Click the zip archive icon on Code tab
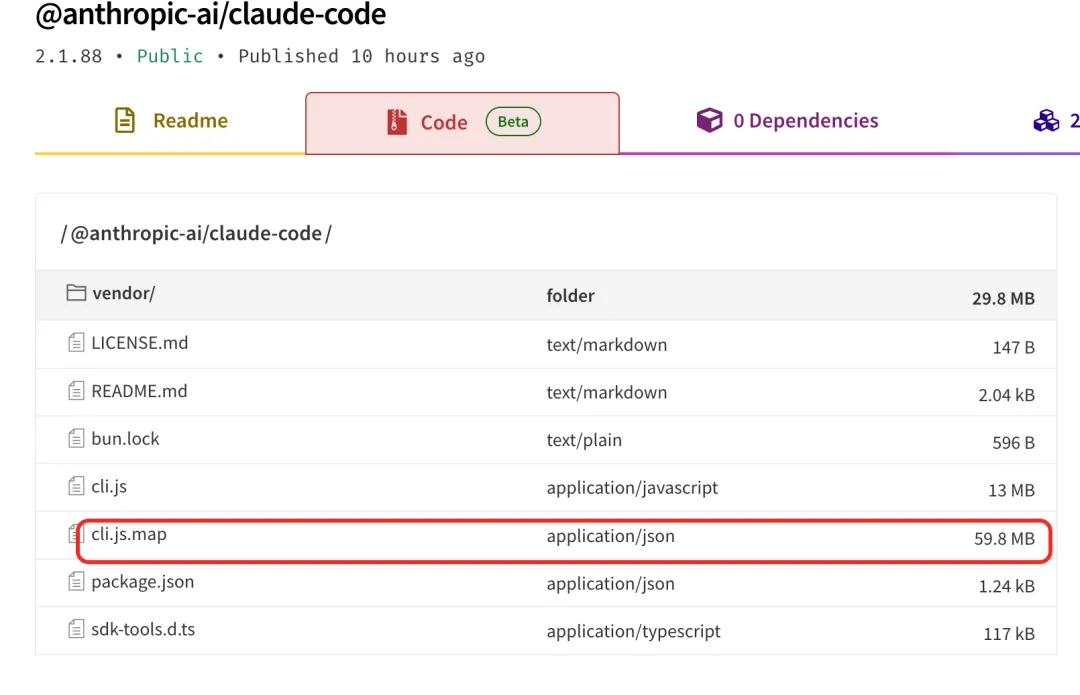1080x695 pixels. pyautogui.click(x=397, y=122)
